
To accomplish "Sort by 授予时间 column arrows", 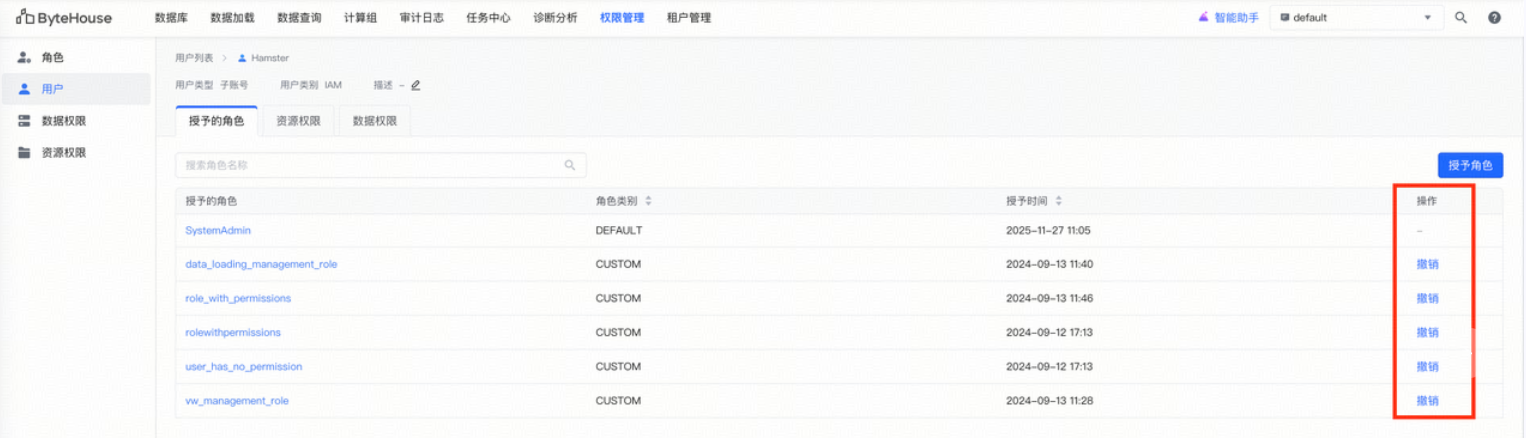I will coord(1059,201).
